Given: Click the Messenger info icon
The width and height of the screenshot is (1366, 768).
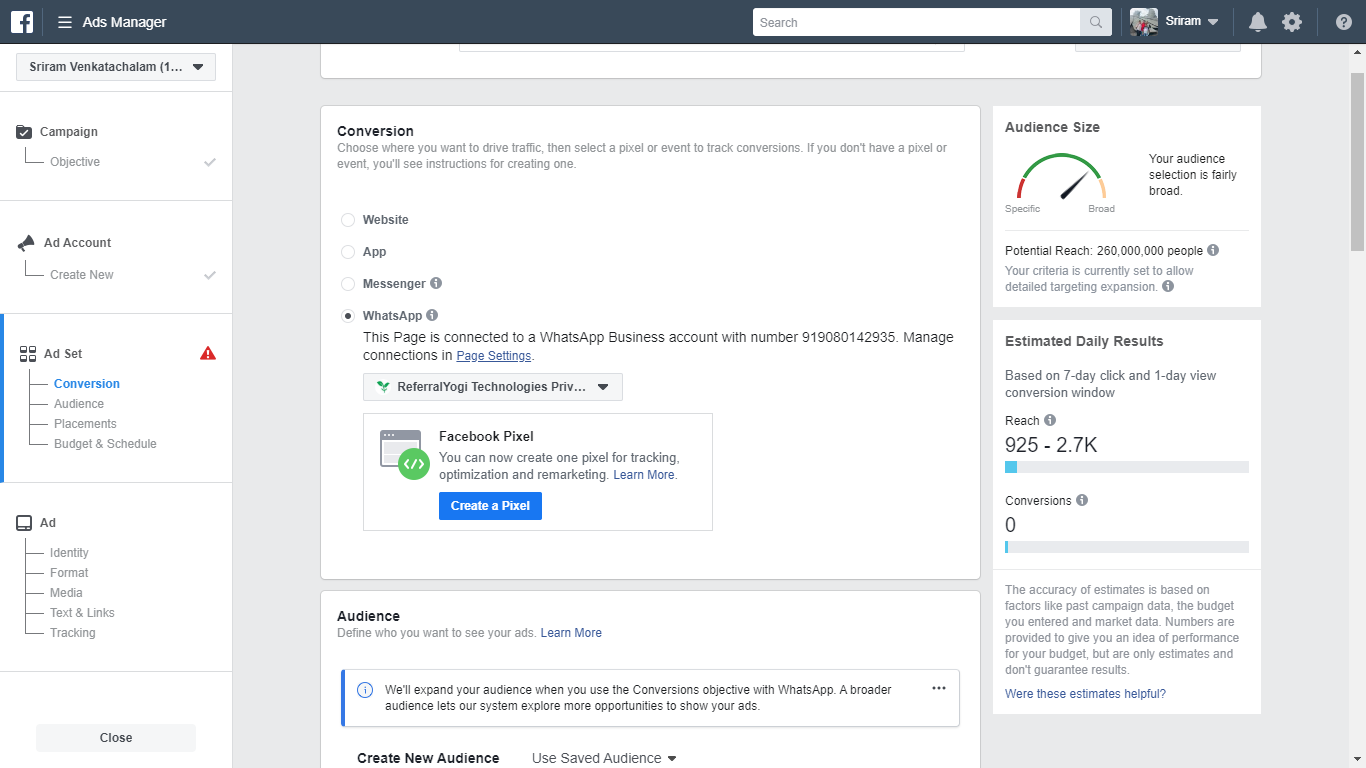Looking at the screenshot, I should (x=436, y=283).
